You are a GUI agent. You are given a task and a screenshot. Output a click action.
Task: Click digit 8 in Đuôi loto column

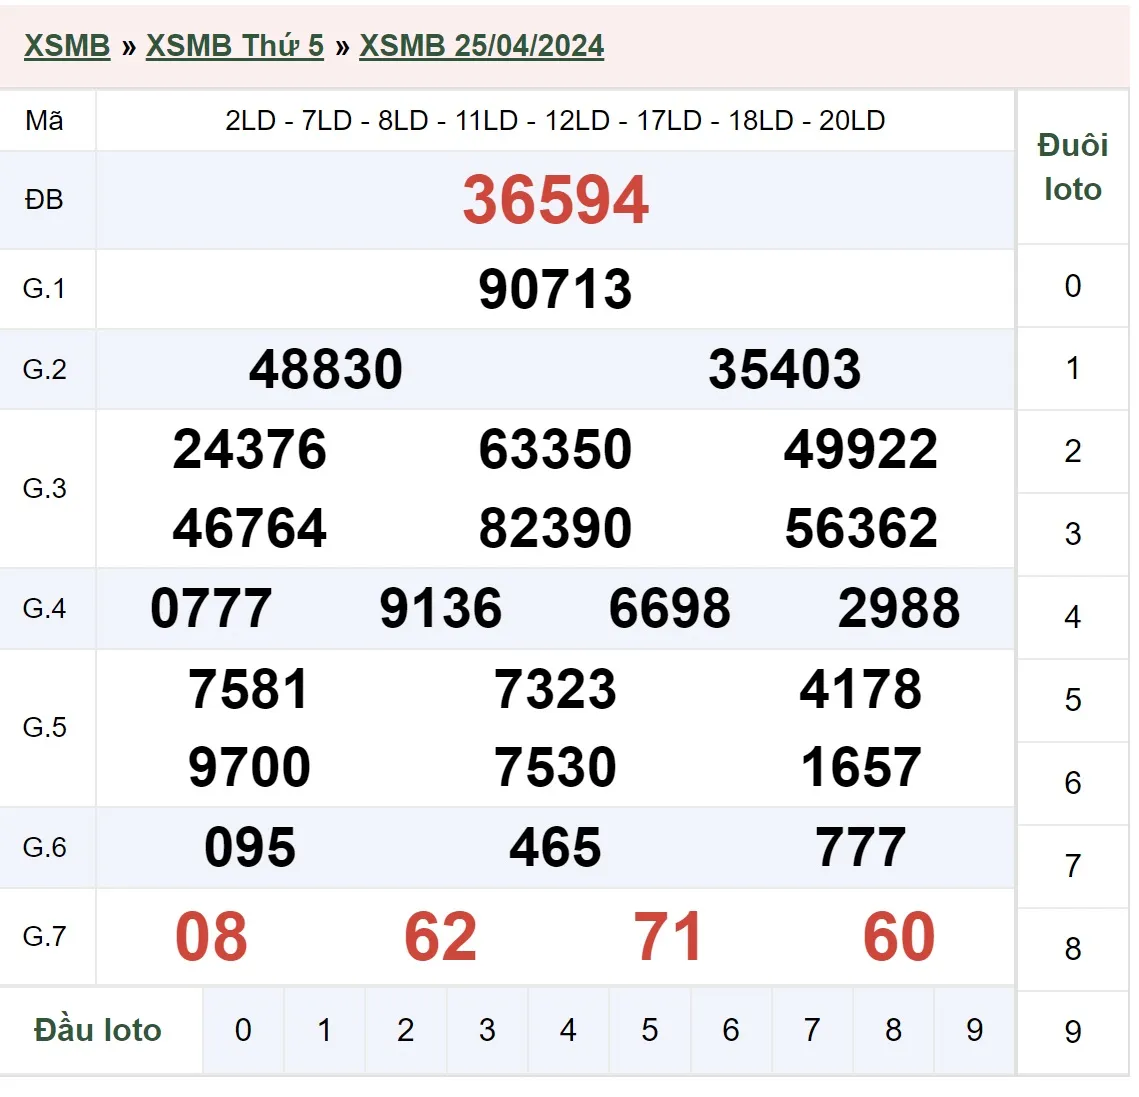(x=1073, y=949)
